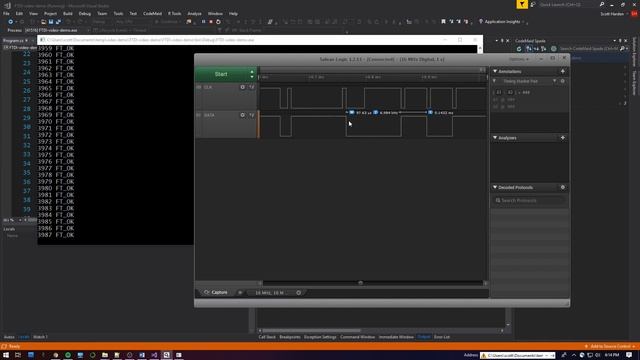Switch to the Locals tab
The image size is (640, 360).
24,337
